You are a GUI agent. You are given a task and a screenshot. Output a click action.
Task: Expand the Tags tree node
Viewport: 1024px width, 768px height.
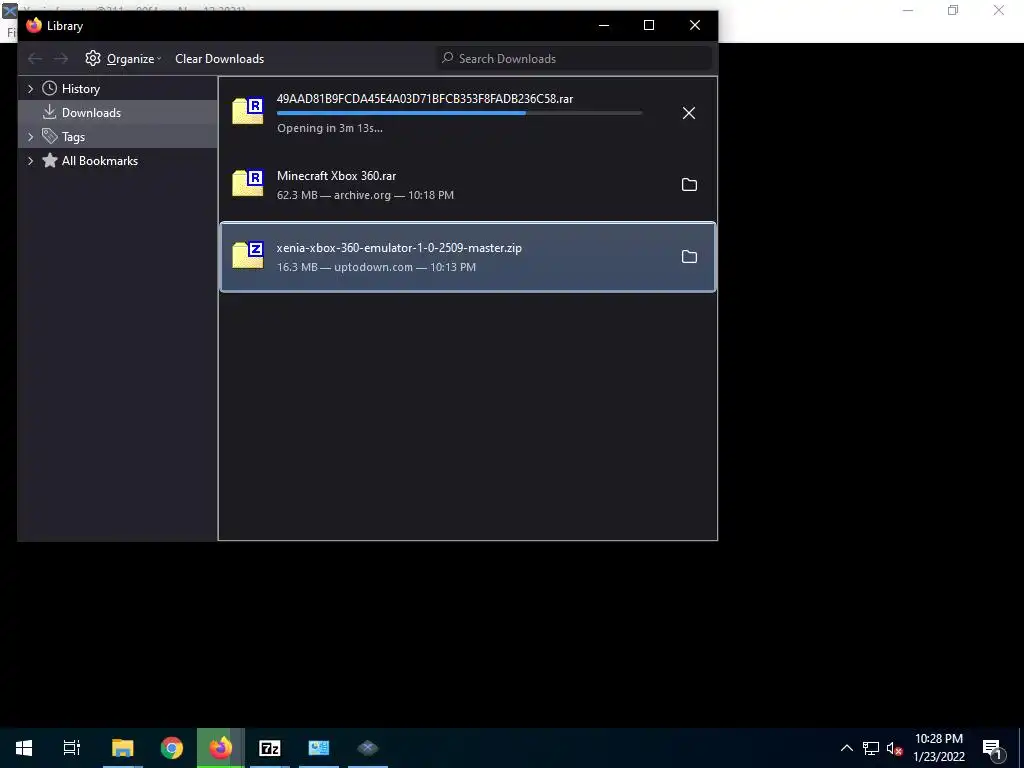pyautogui.click(x=30, y=136)
